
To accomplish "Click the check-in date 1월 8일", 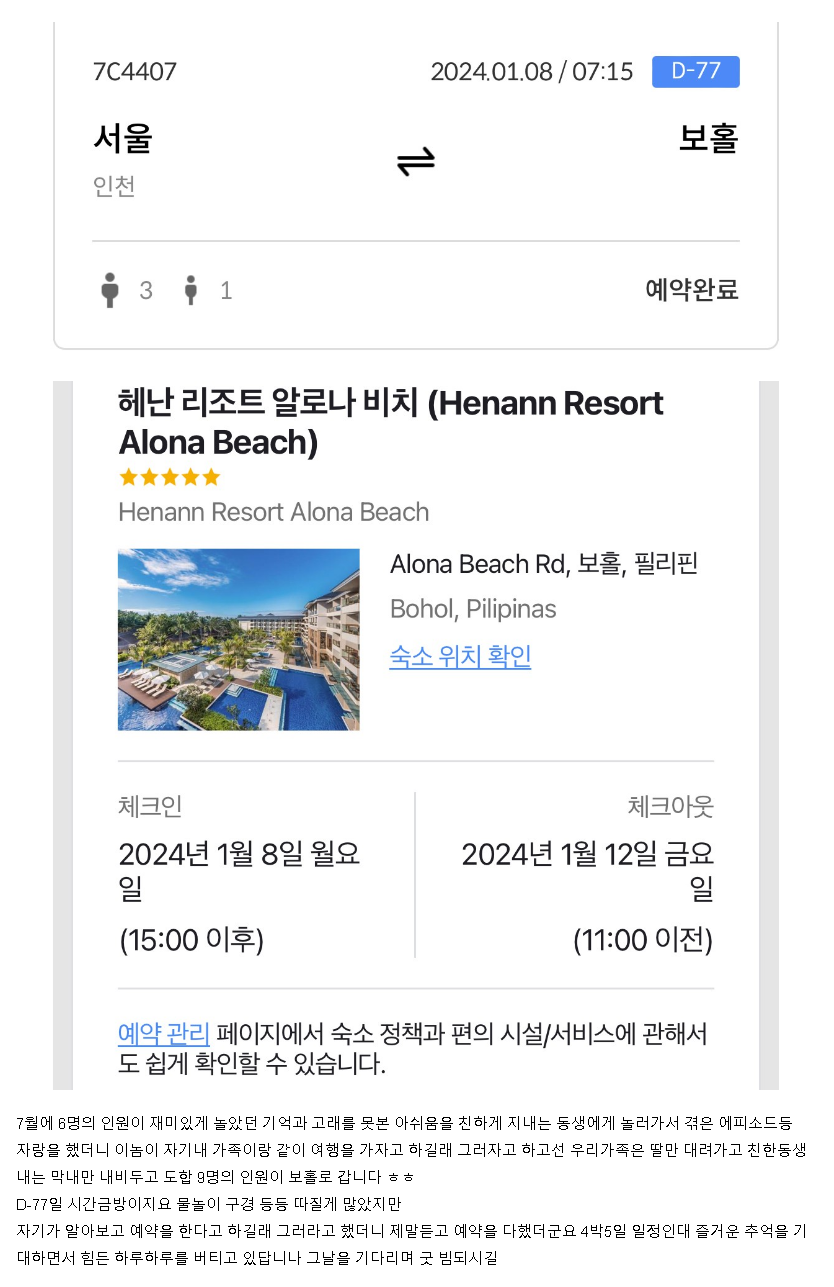I will click(239, 855).
